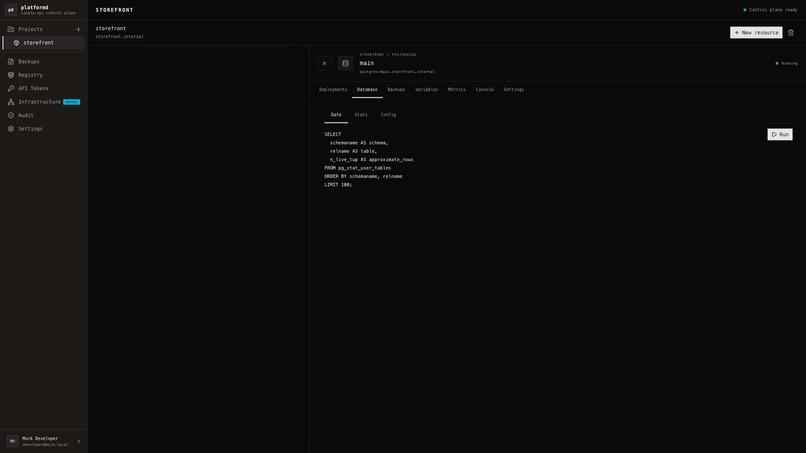Image resolution: width=806 pixels, height=453 pixels.
Task: Delete project with trash icon
Action: 791,32
